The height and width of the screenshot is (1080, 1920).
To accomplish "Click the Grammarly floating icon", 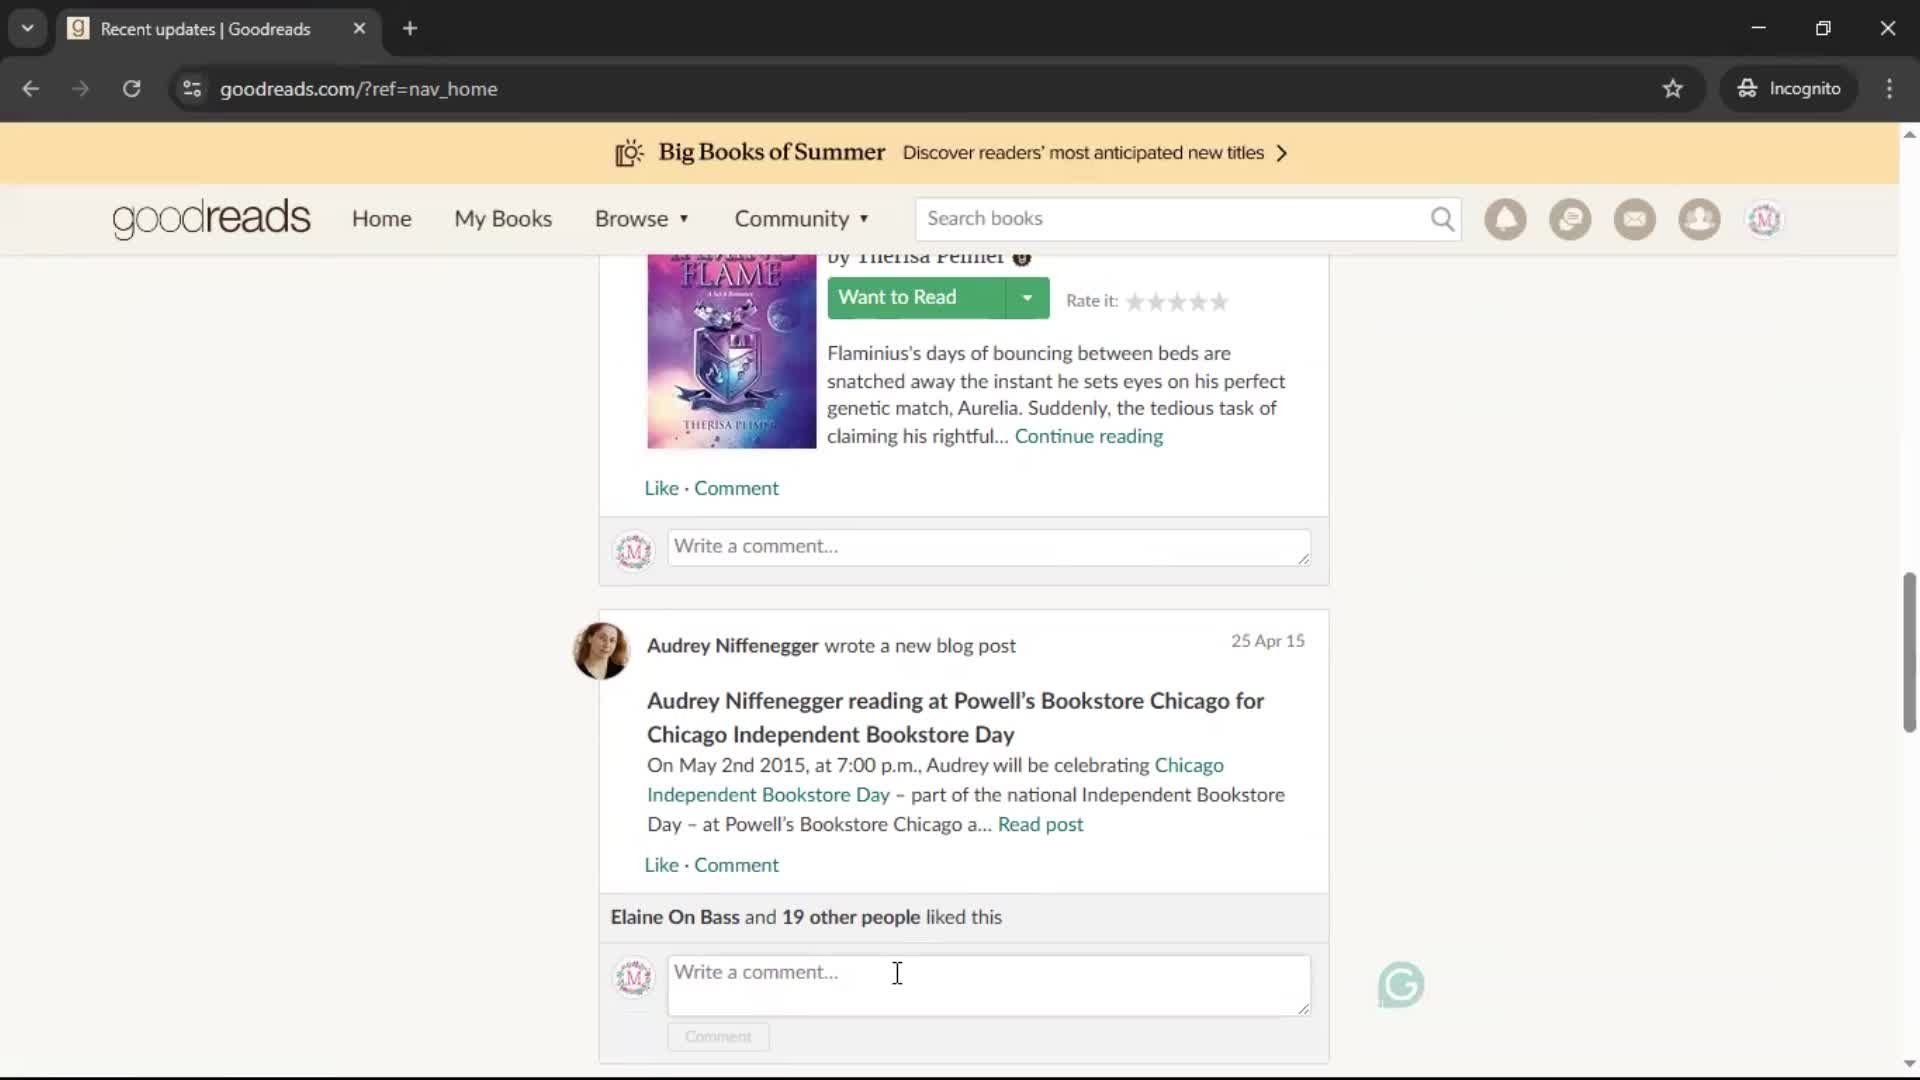I will pyautogui.click(x=1401, y=985).
